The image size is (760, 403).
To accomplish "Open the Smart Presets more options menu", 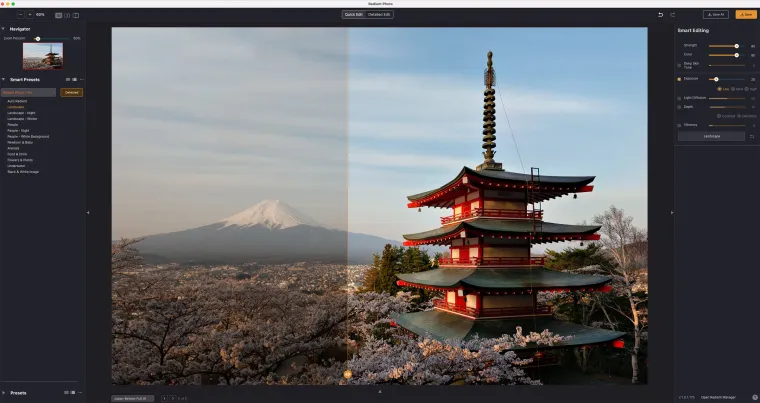I will 82,79.
